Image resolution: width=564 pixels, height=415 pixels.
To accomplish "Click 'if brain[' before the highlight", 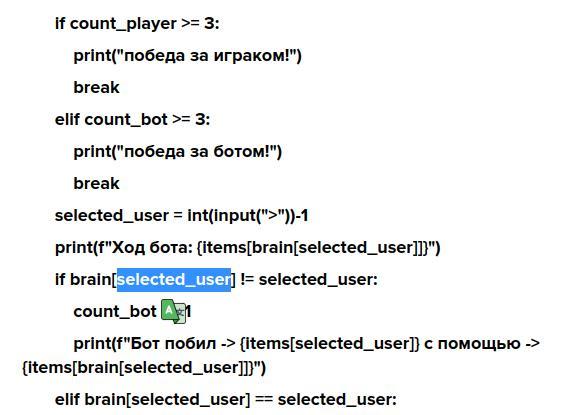I will pyautogui.click(x=86, y=279).
